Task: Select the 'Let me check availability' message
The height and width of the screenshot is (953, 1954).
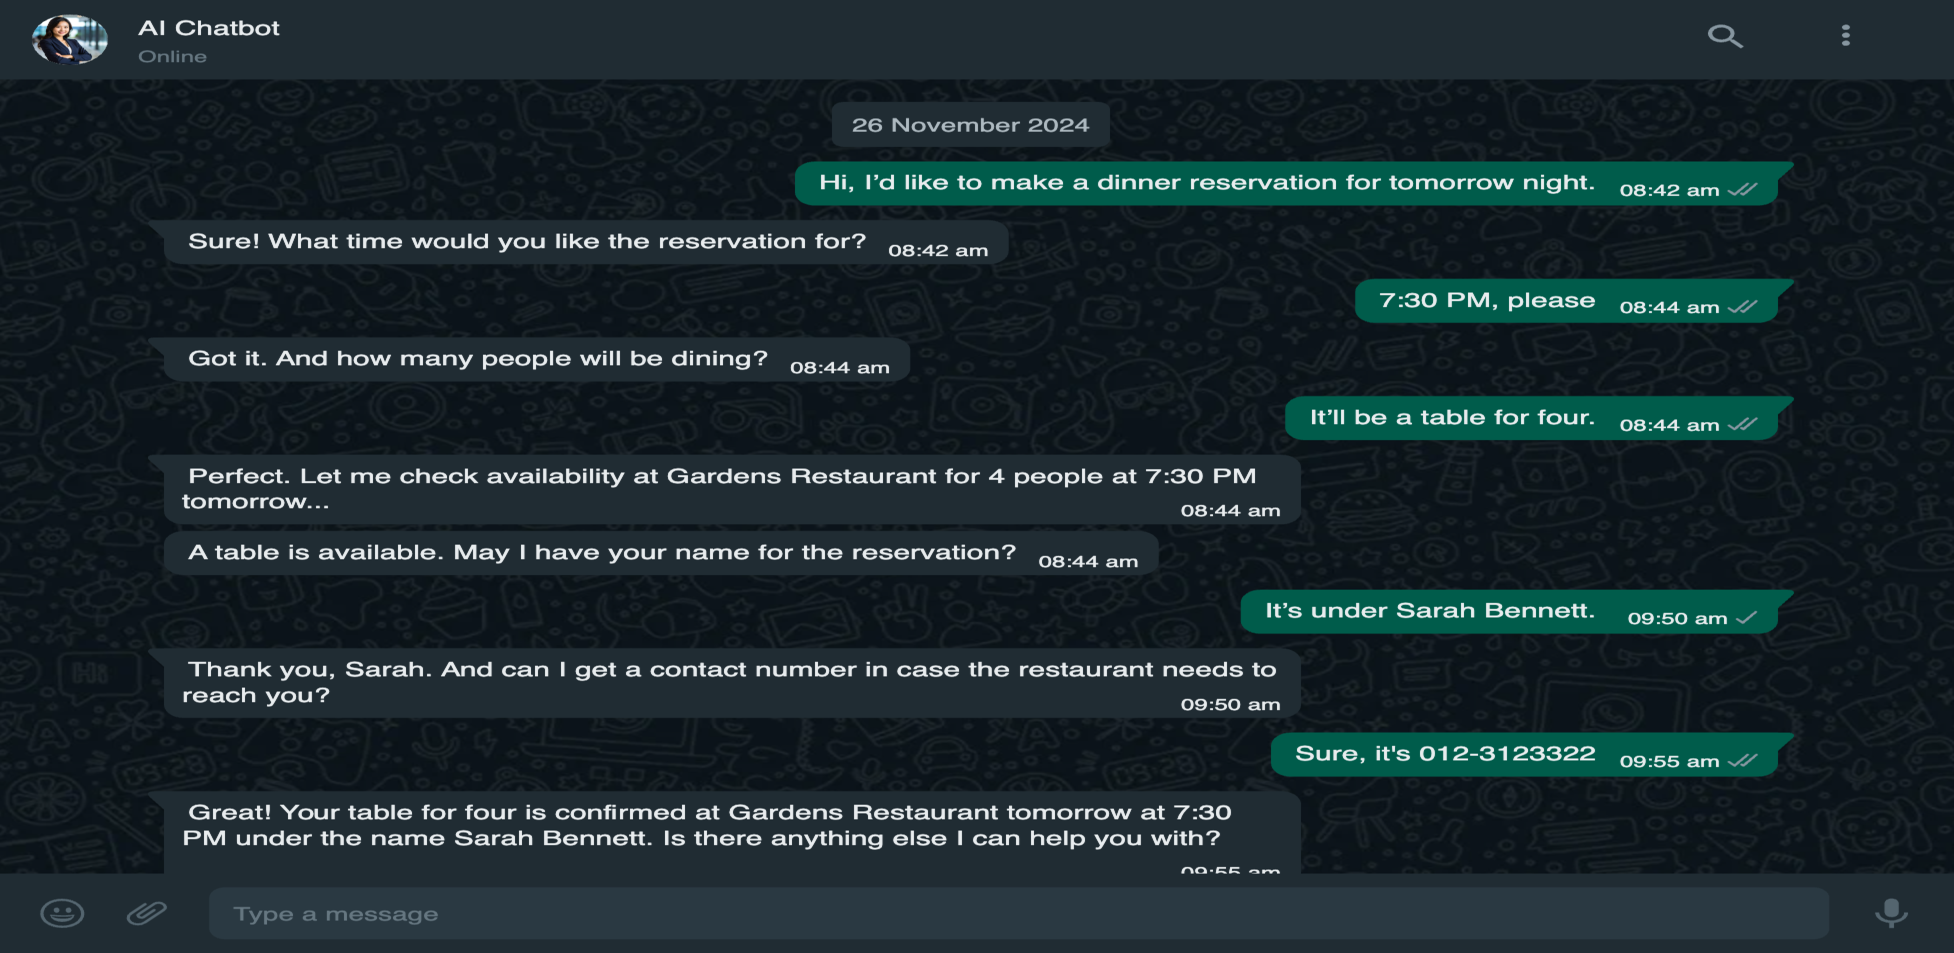Action: (732, 490)
